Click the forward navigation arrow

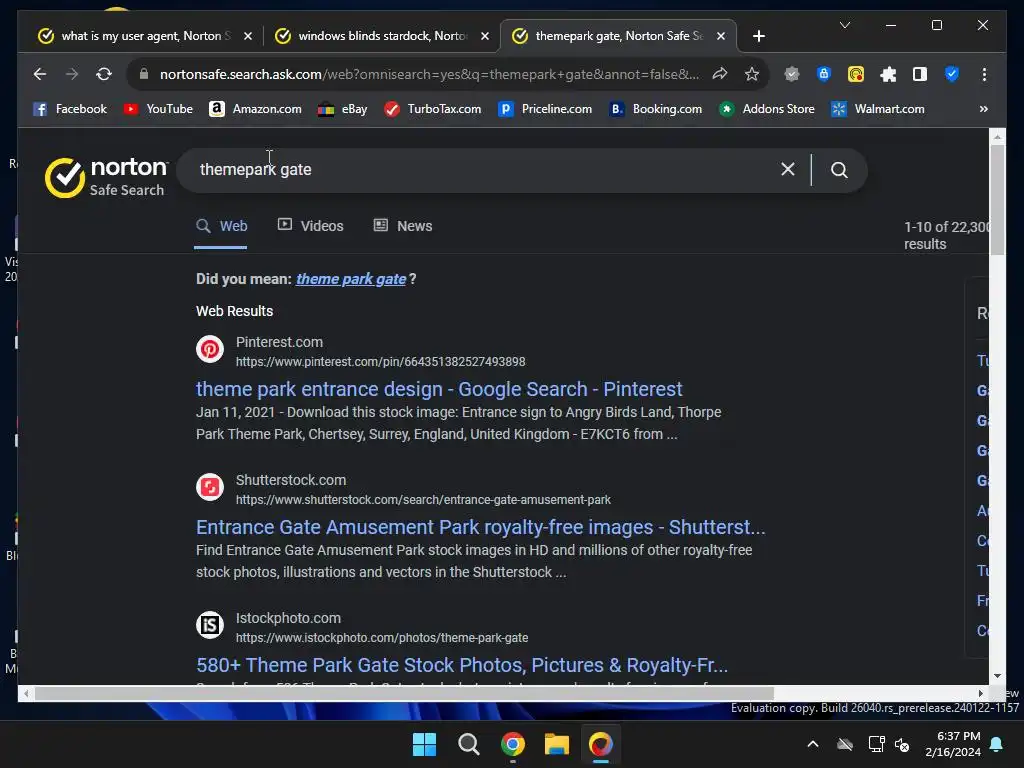(x=72, y=74)
